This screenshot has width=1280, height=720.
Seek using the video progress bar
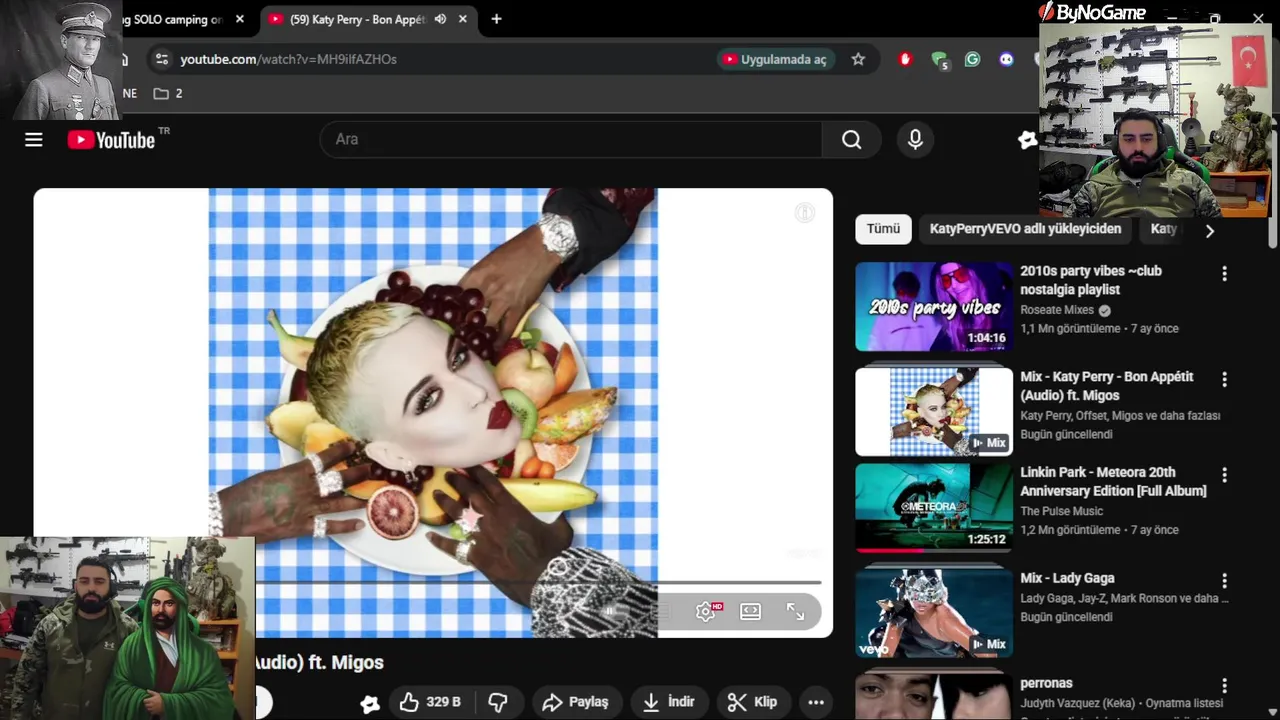(538, 582)
